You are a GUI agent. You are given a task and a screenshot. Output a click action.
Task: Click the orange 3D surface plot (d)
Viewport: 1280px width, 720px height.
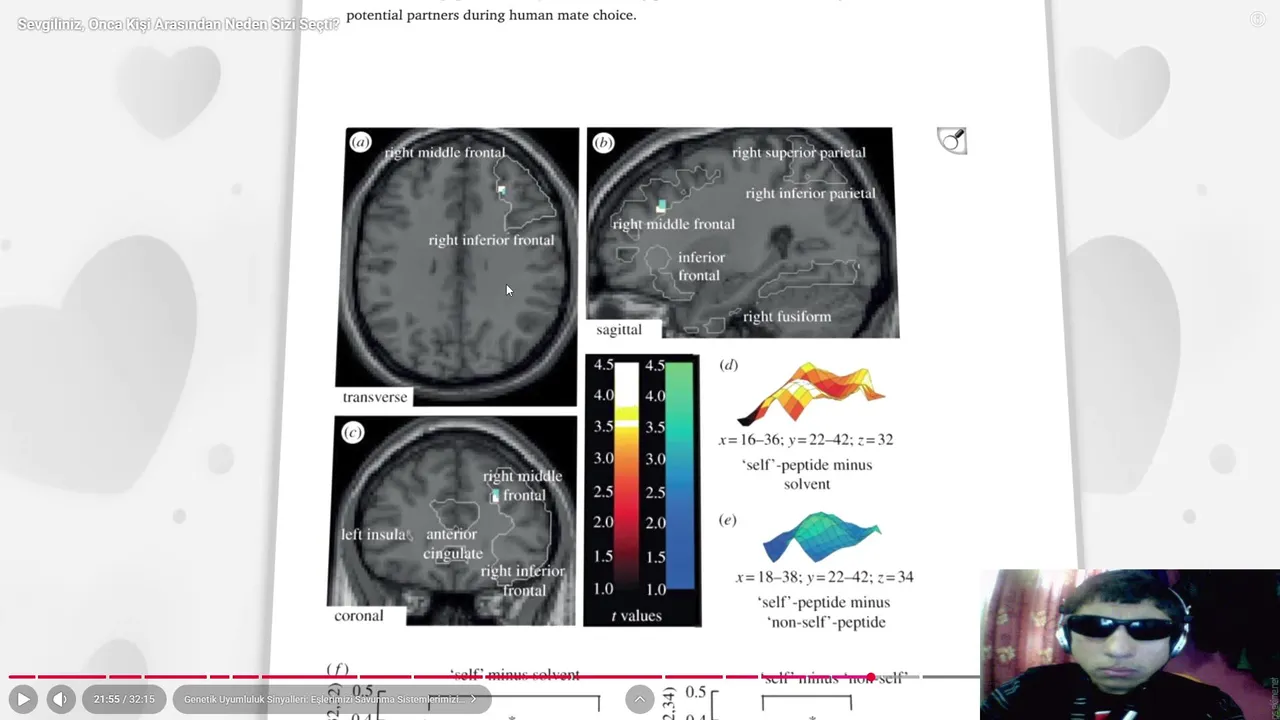[811, 393]
